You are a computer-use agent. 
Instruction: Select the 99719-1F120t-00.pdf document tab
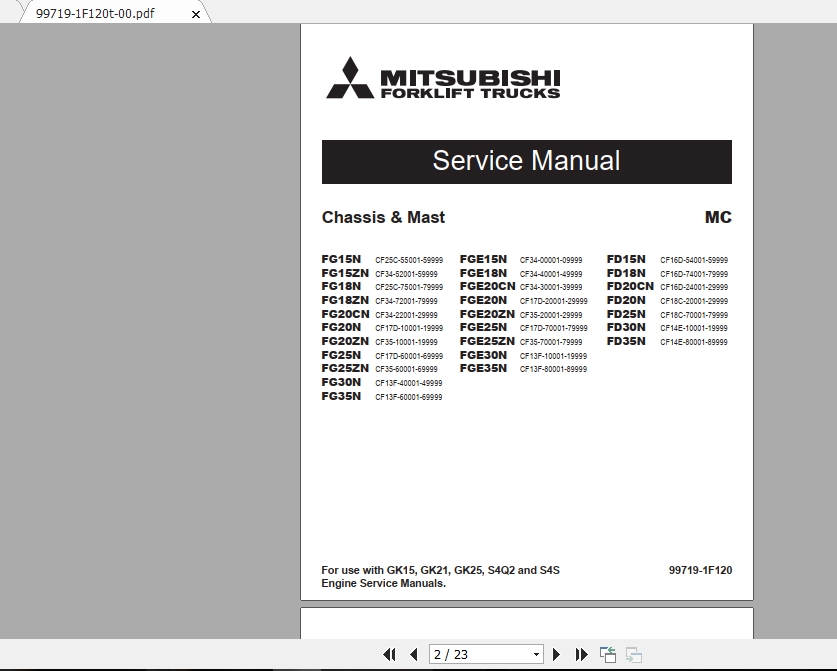click(x=95, y=14)
